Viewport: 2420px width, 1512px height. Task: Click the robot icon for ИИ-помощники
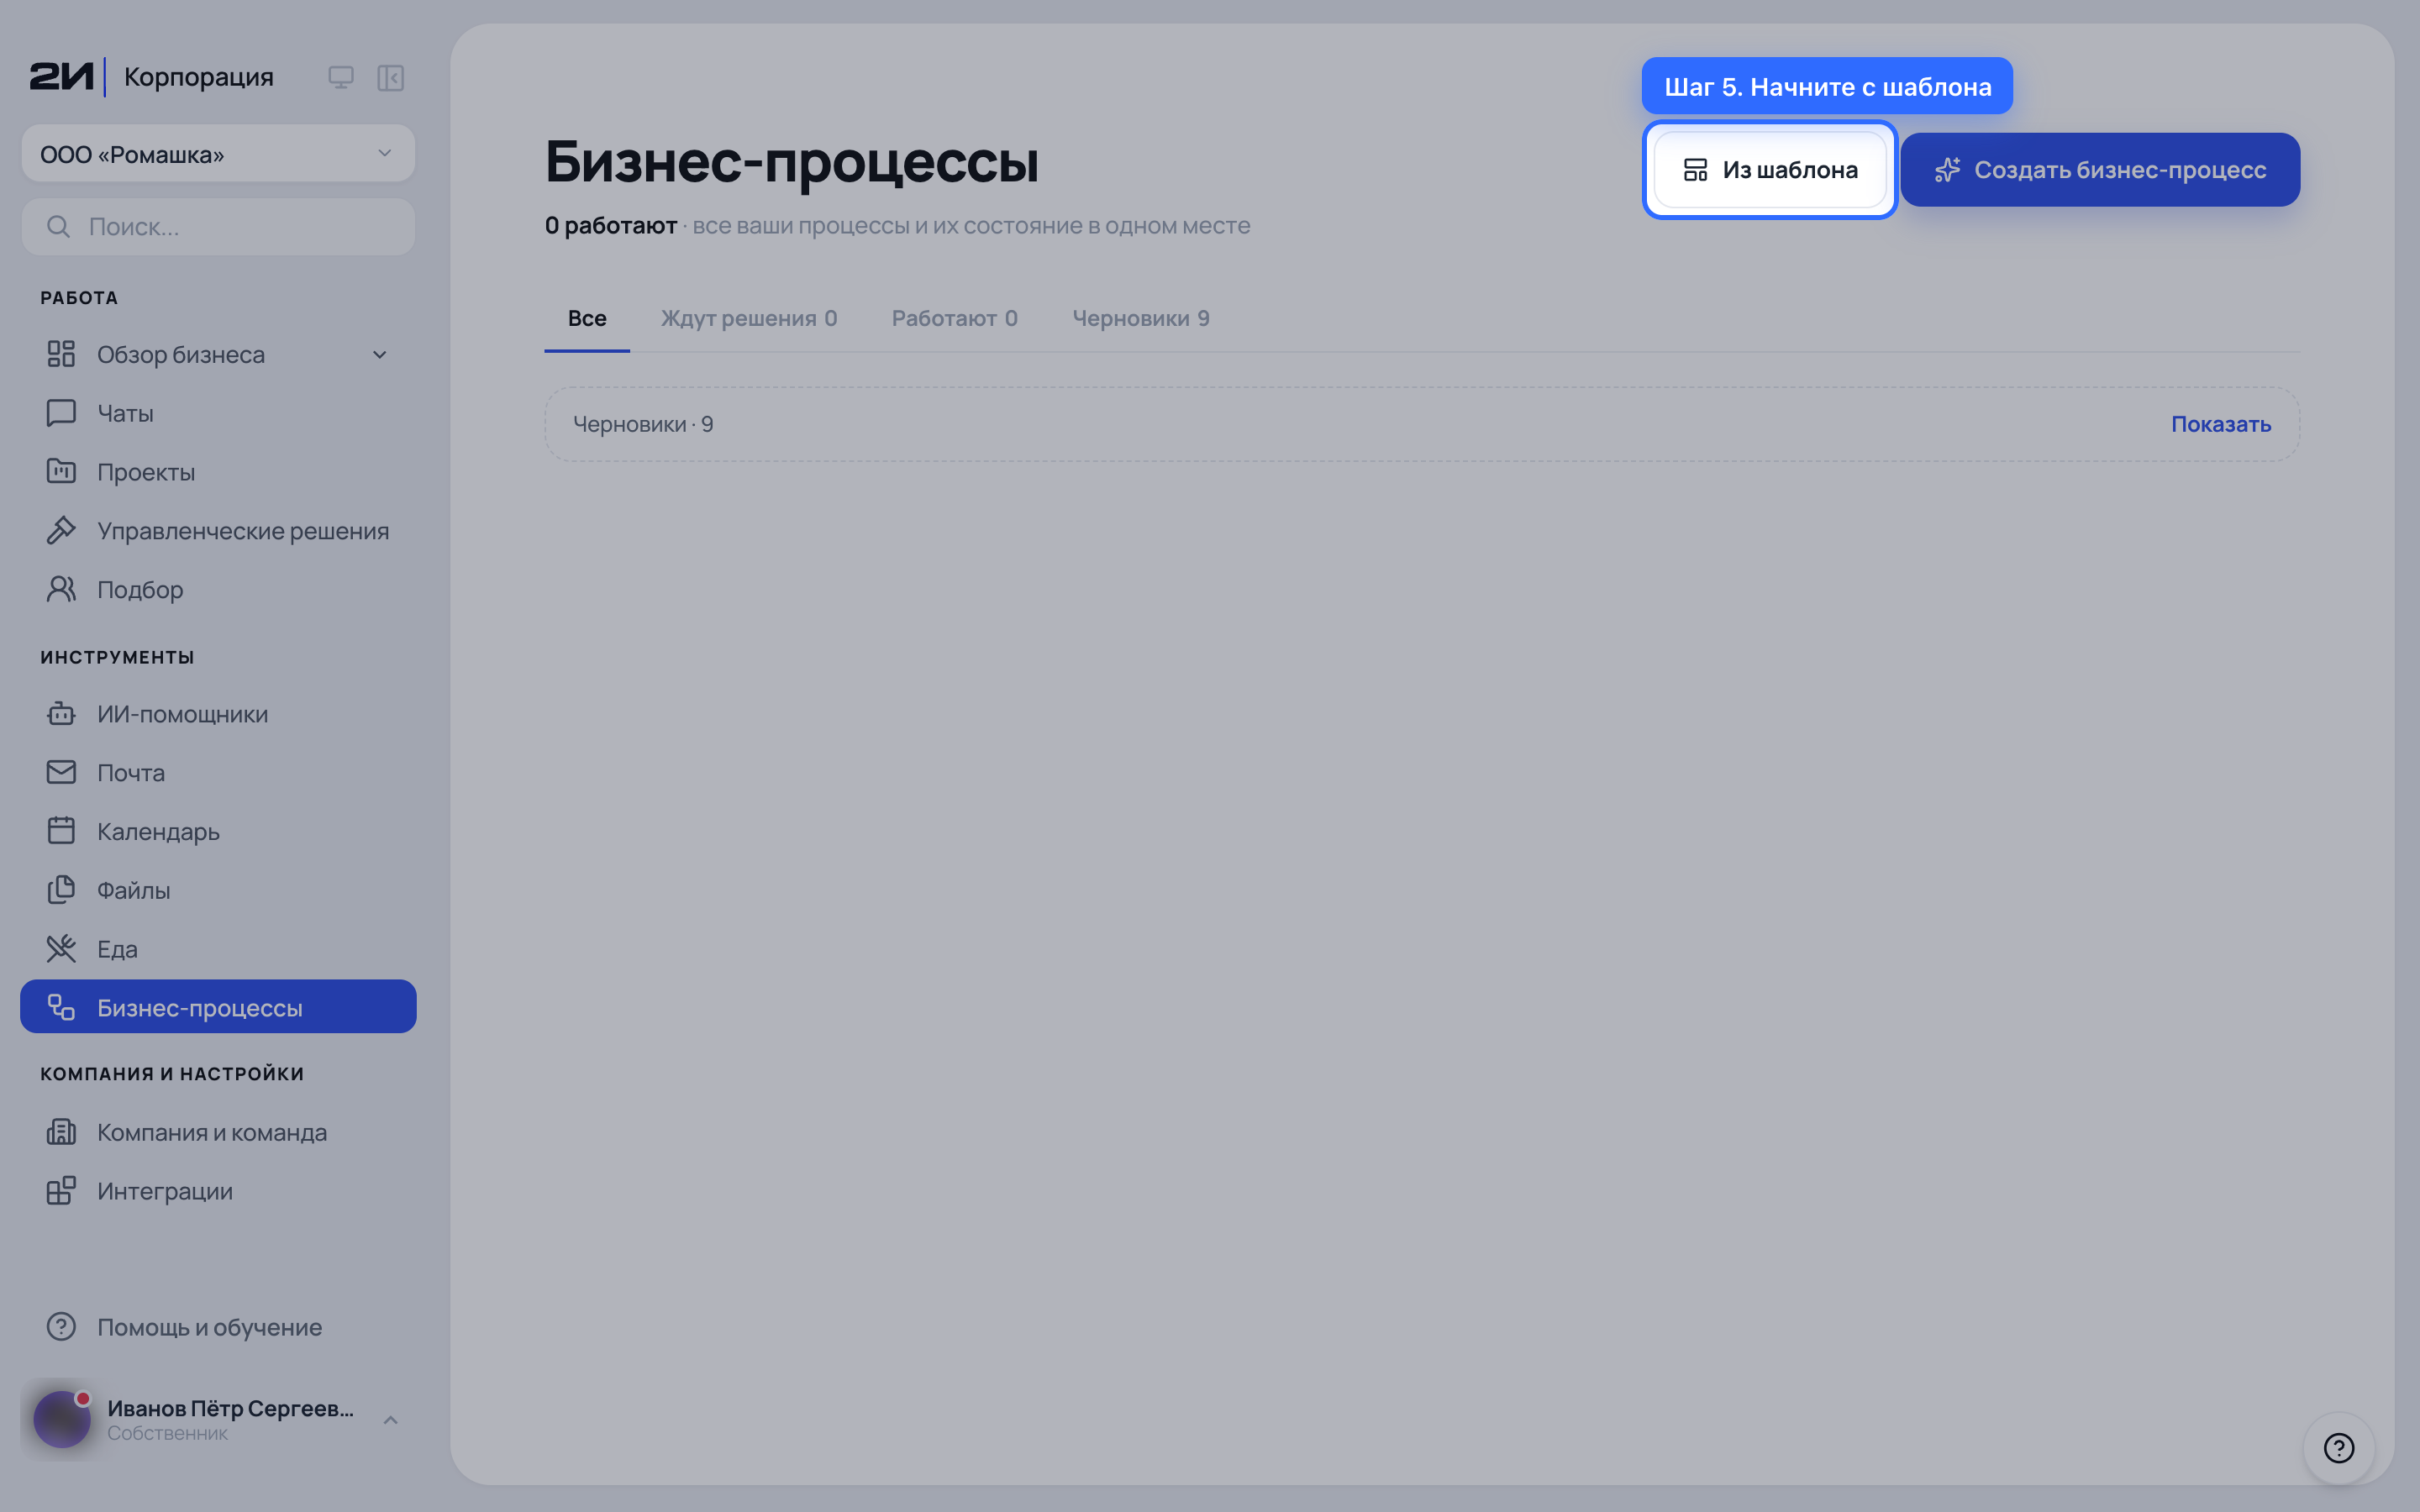pos(61,713)
